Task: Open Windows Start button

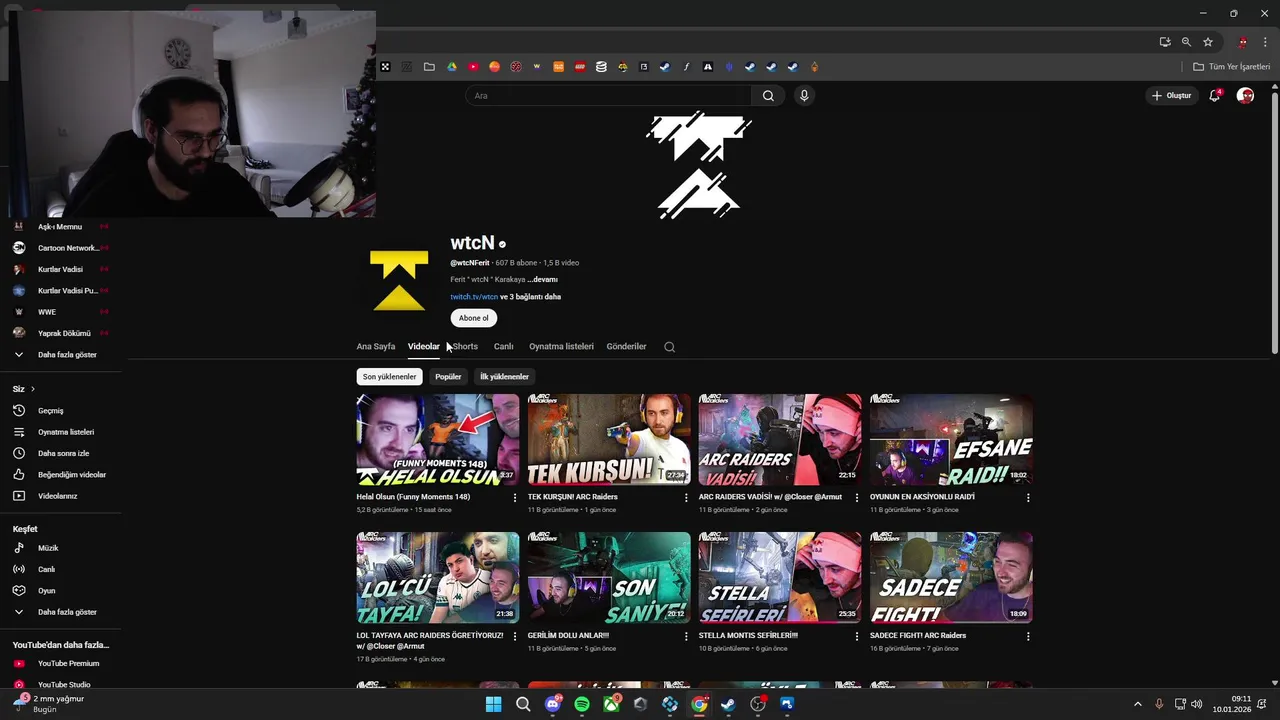Action: click(493, 704)
